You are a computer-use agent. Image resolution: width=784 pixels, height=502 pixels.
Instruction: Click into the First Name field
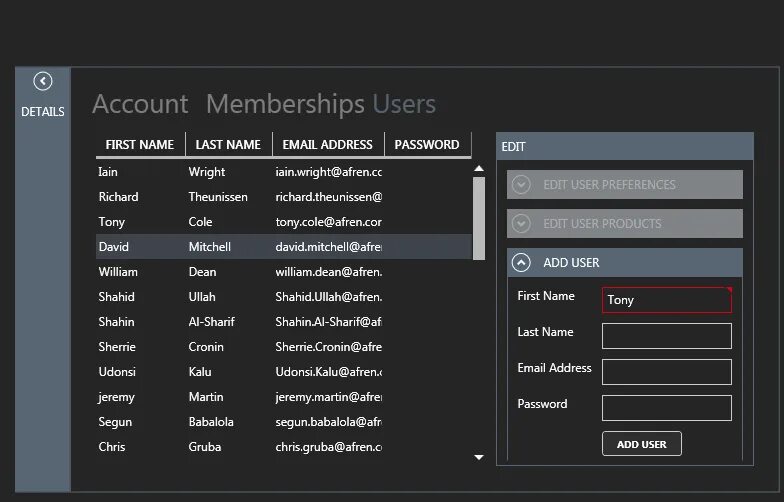[x=666, y=300]
